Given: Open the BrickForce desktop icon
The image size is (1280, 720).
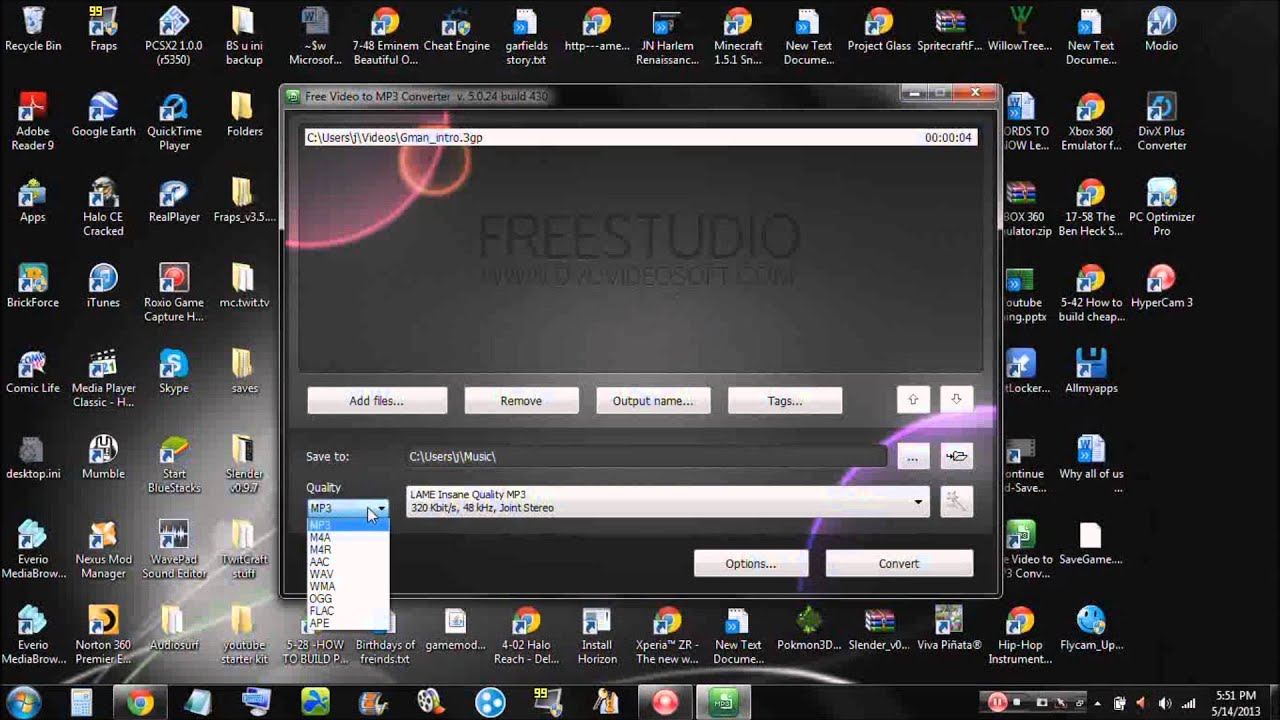Looking at the screenshot, I should click(33, 286).
